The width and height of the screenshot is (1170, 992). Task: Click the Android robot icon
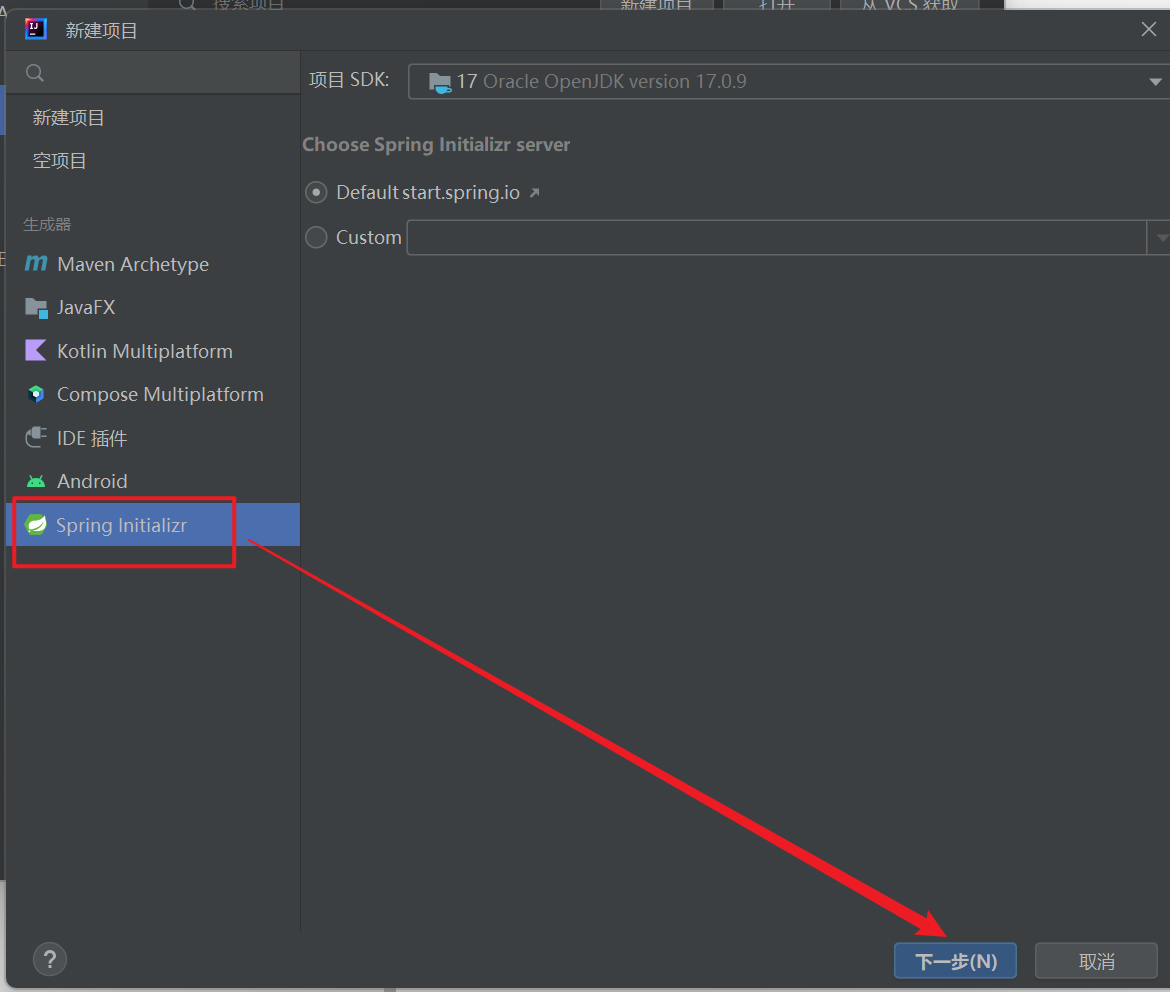(x=36, y=481)
